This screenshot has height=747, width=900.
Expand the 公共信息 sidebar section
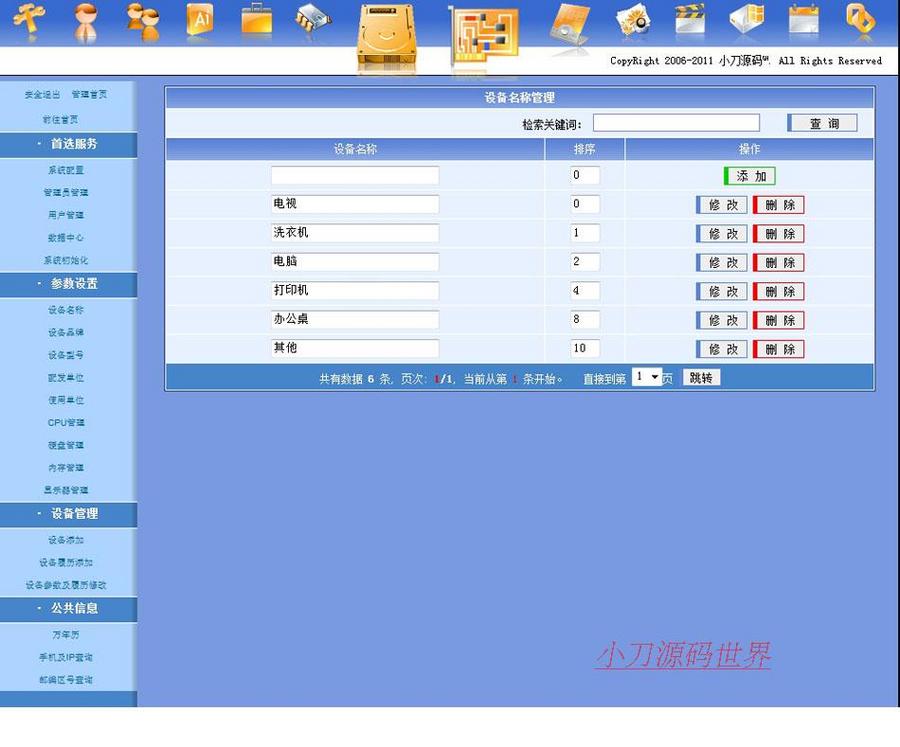[x=70, y=609]
